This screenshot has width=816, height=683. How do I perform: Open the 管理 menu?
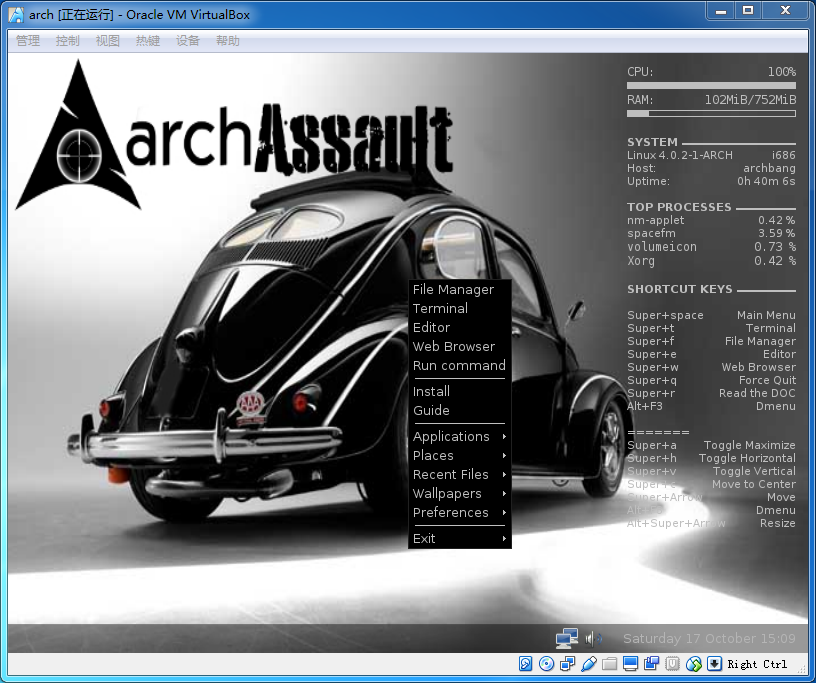pyautogui.click(x=28, y=41)
